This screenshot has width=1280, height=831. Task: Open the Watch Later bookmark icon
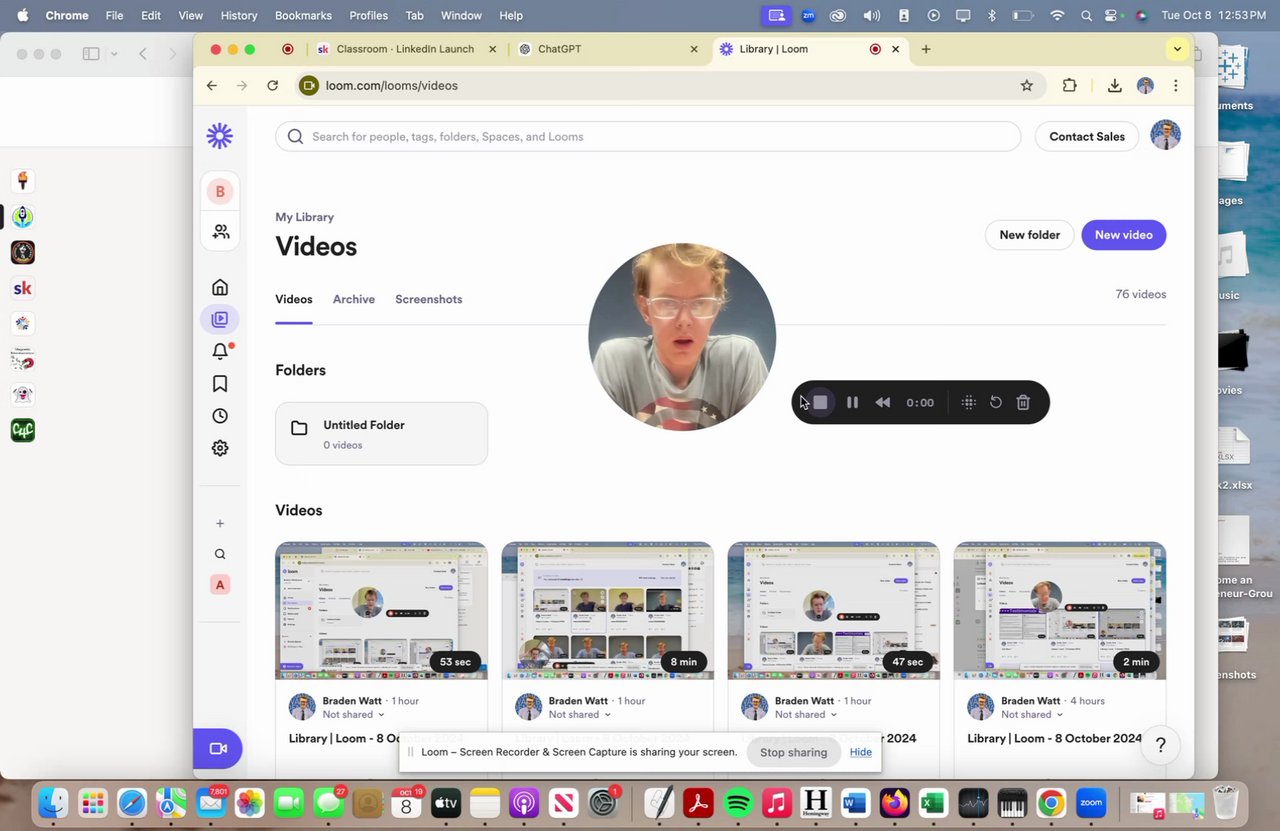pos(220,384)
